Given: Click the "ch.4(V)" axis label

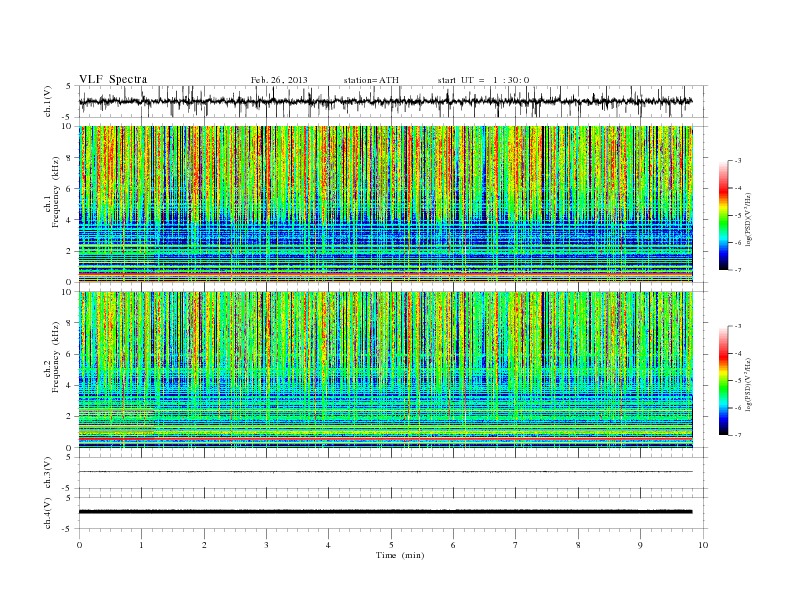Looking at the screenshot, I should (x=48, y=513).
